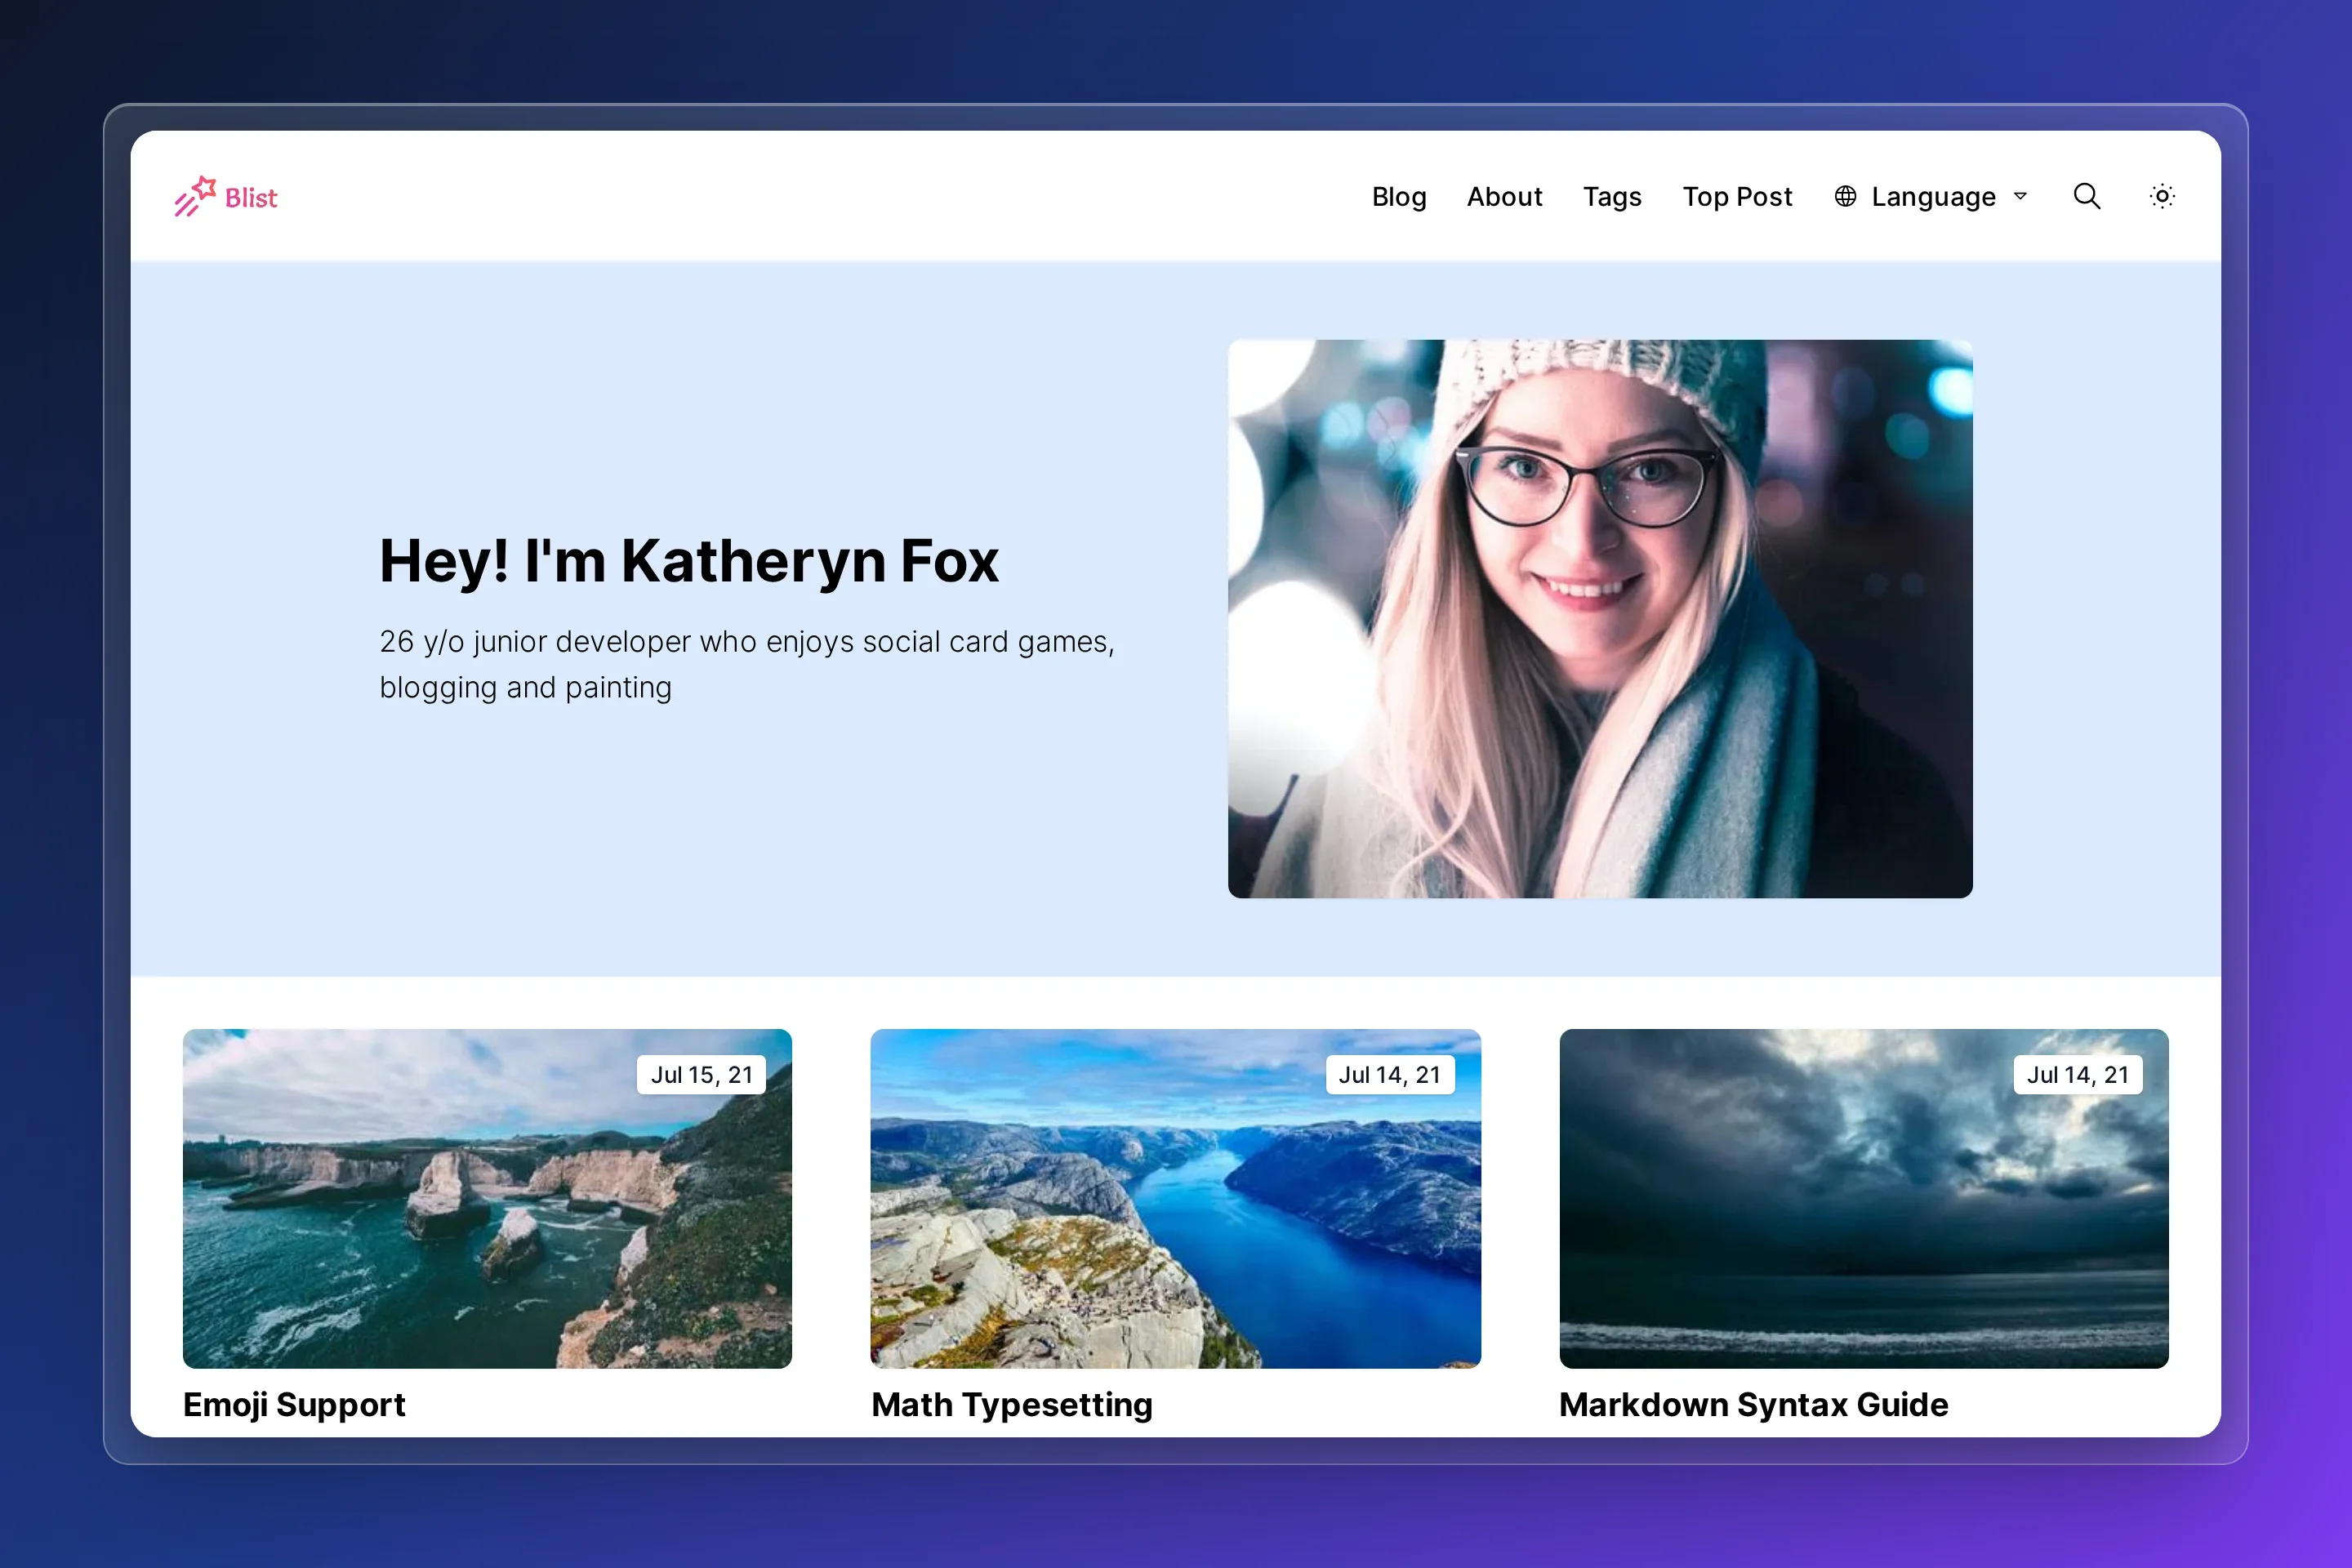Click the Katheryn Fox portrait photo
Viewport: 2352px width, 1568px height.
(1600, 618)
